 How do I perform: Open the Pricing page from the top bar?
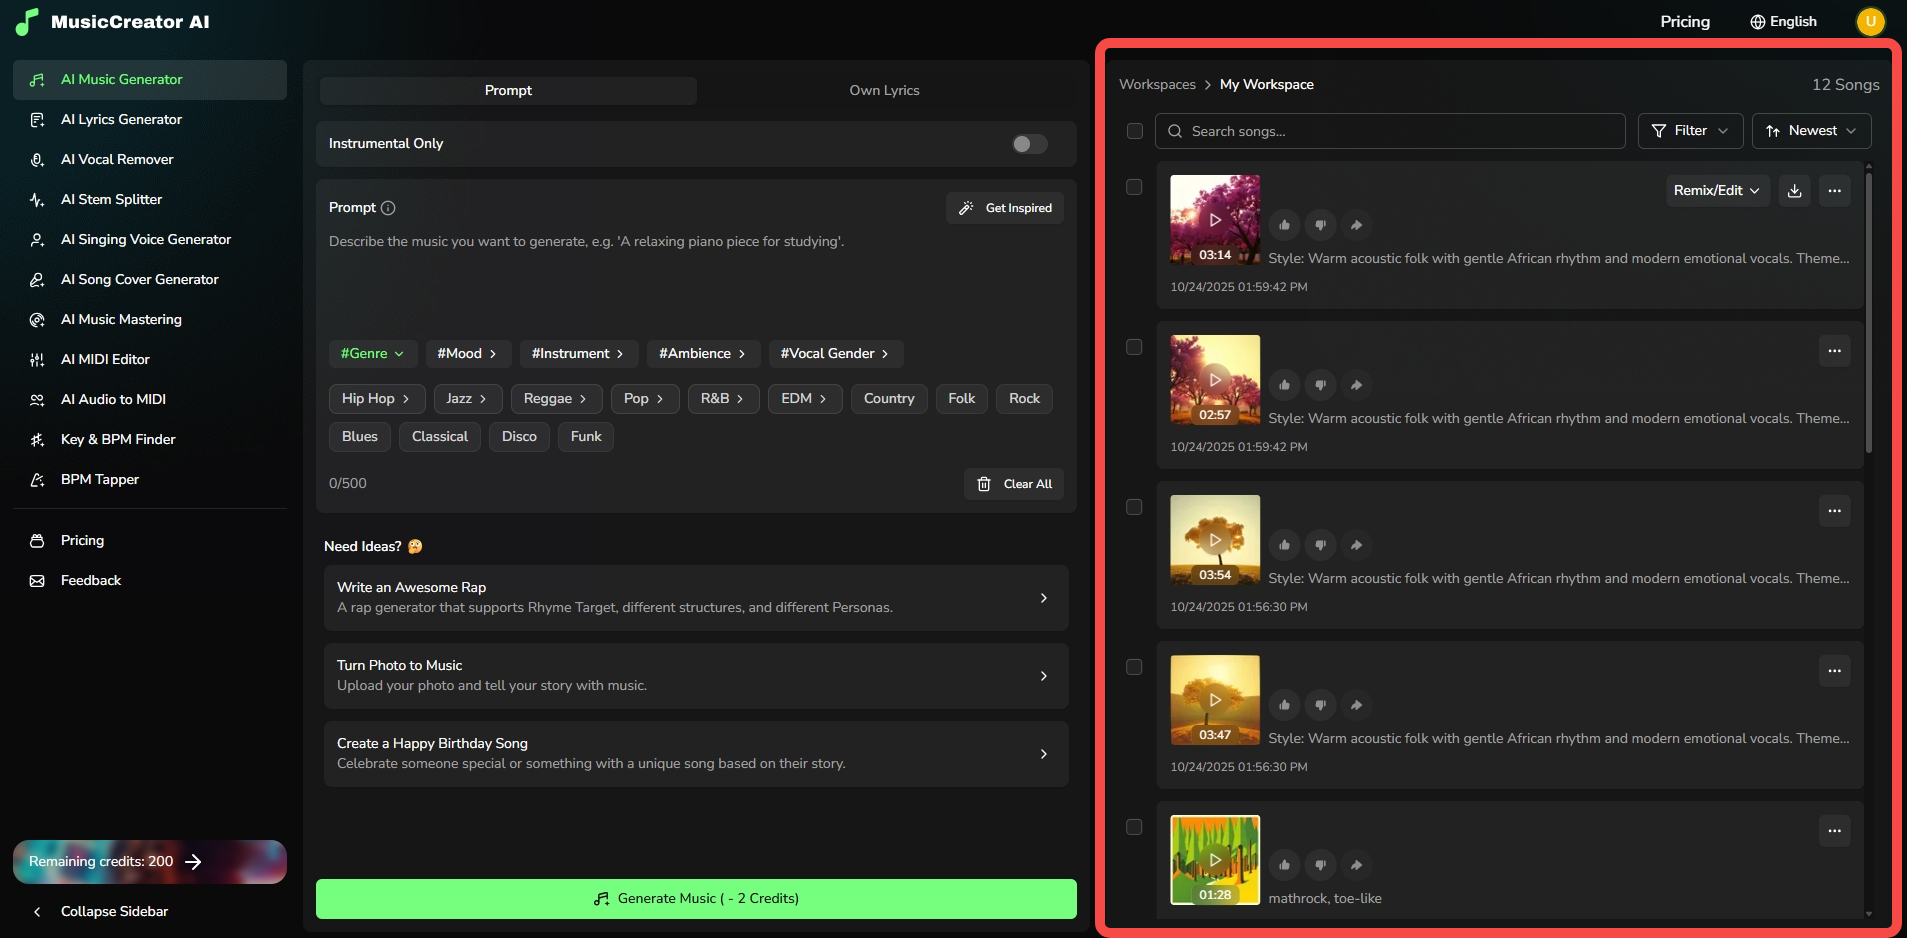click(1684, 21)
